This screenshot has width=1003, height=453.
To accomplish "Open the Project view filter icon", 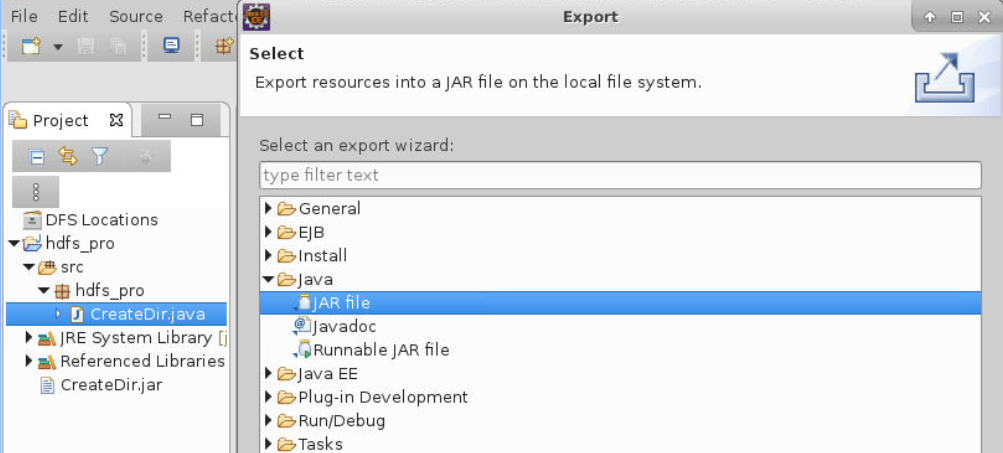I will [x=99, y=156].
